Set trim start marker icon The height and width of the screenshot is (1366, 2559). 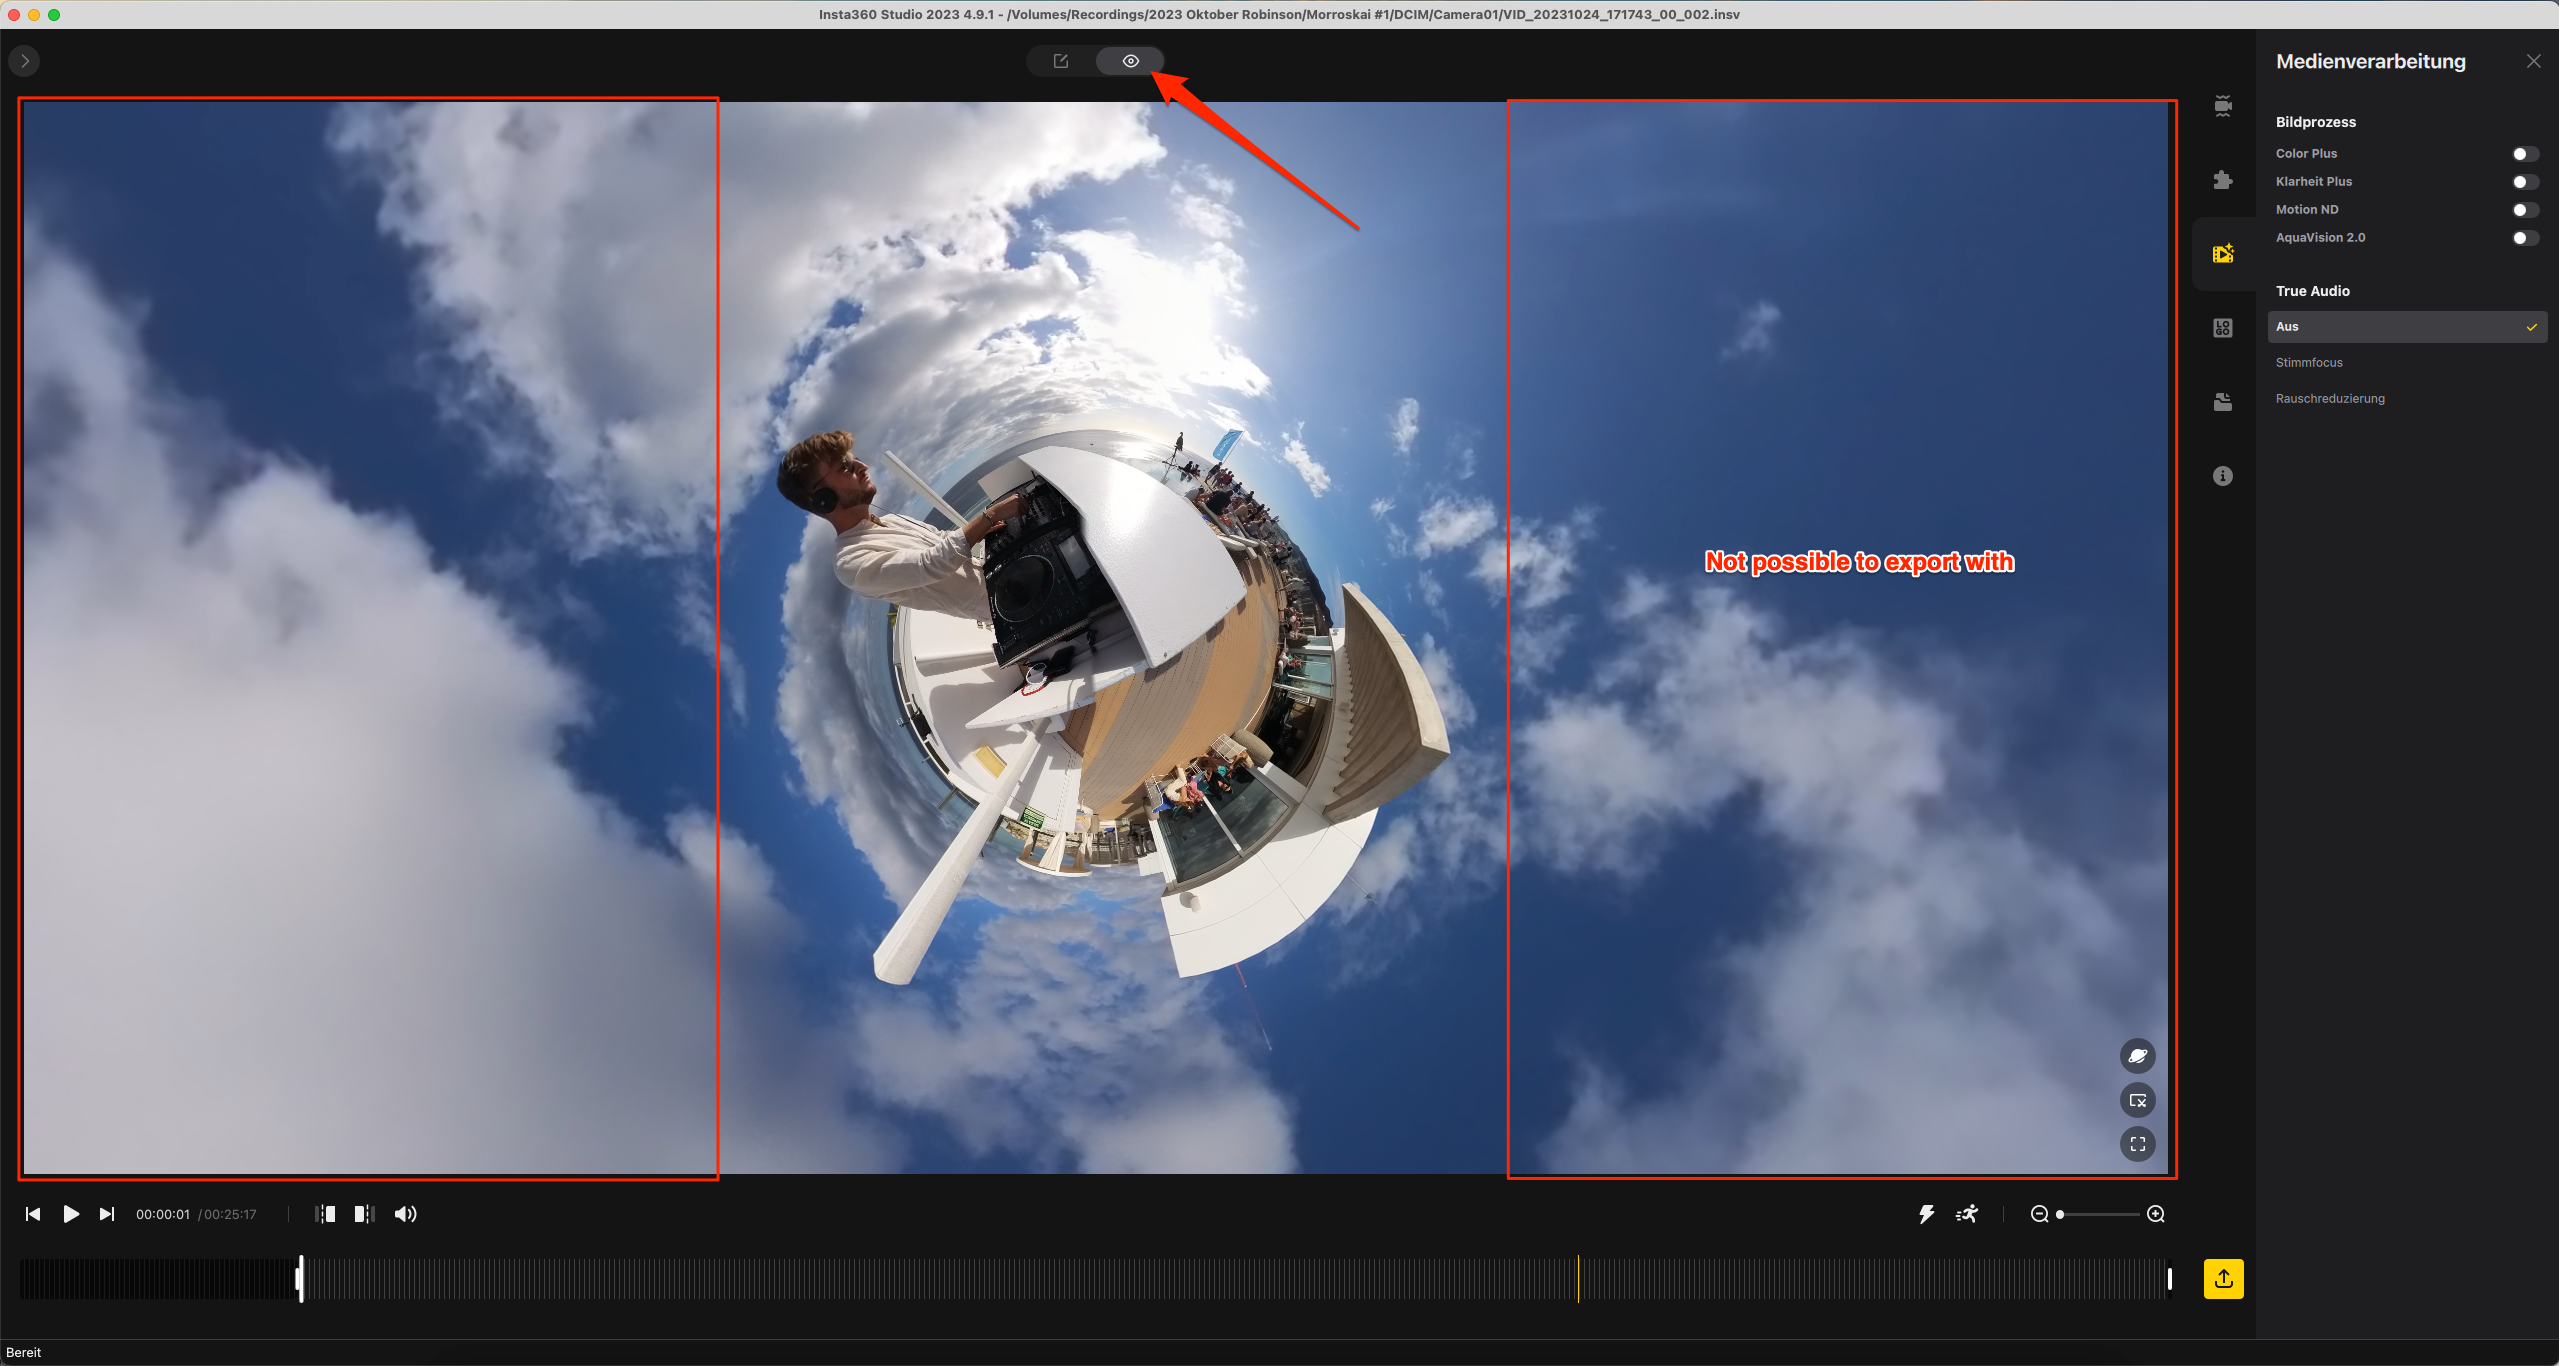pyautogui.click(x=325, y=1214)
